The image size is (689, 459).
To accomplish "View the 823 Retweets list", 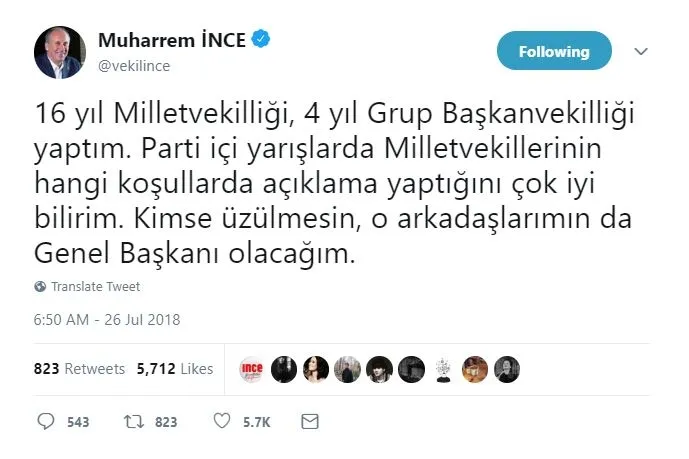I will [x=79, y=368].
